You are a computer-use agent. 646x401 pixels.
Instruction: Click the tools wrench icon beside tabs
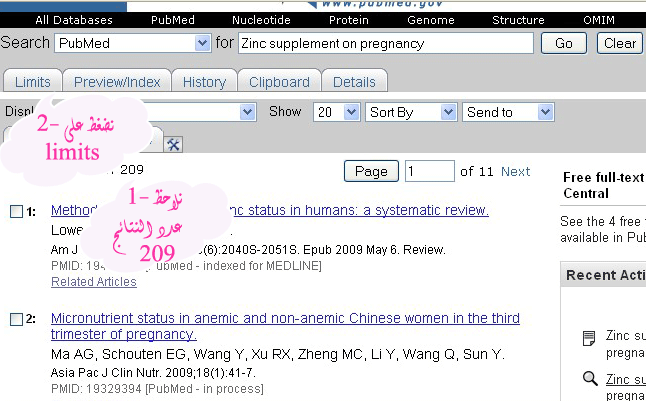point(173,145)
